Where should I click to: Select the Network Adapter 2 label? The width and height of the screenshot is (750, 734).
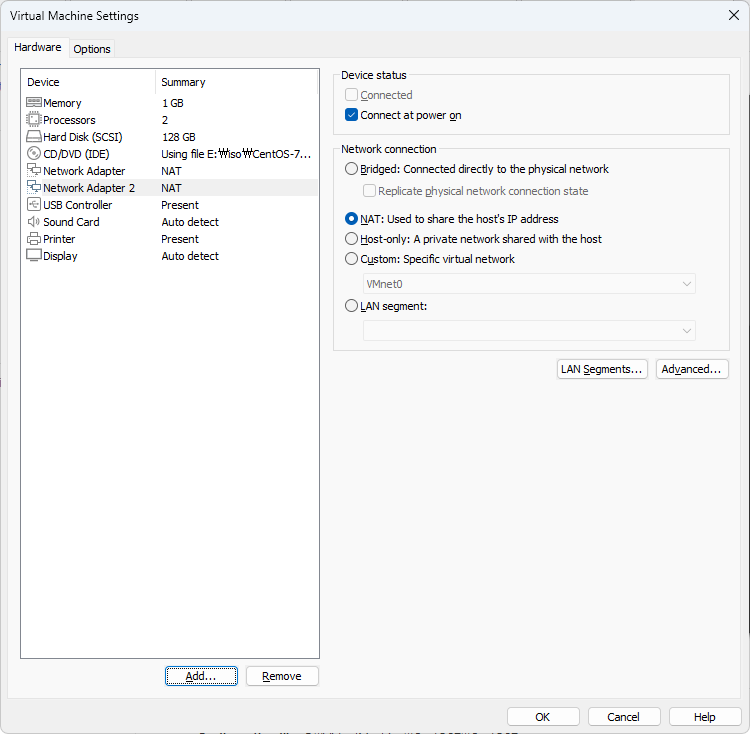pos(89,188)
